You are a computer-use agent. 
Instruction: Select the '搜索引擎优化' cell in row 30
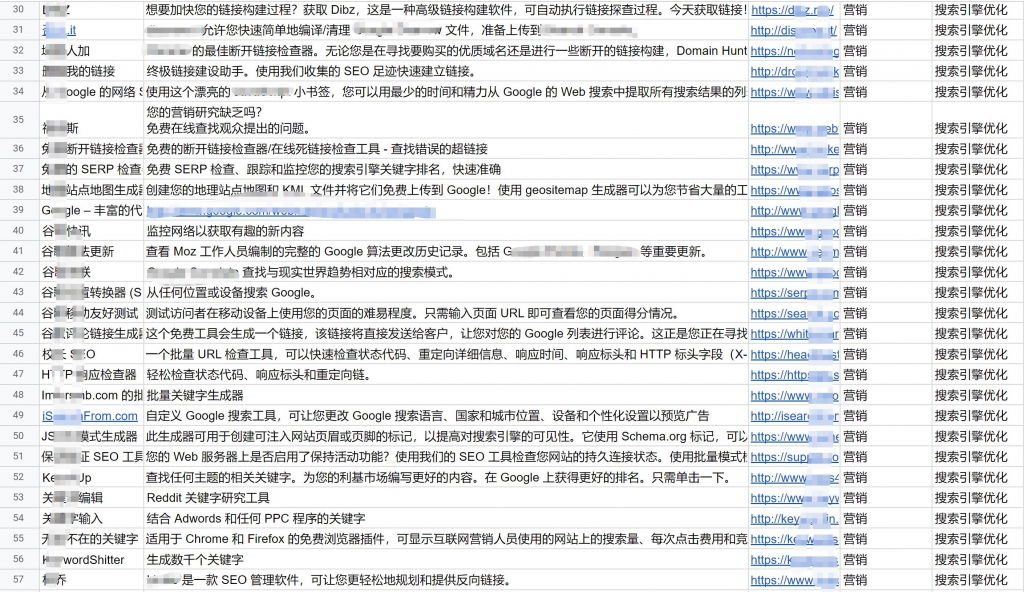(978, 10)
